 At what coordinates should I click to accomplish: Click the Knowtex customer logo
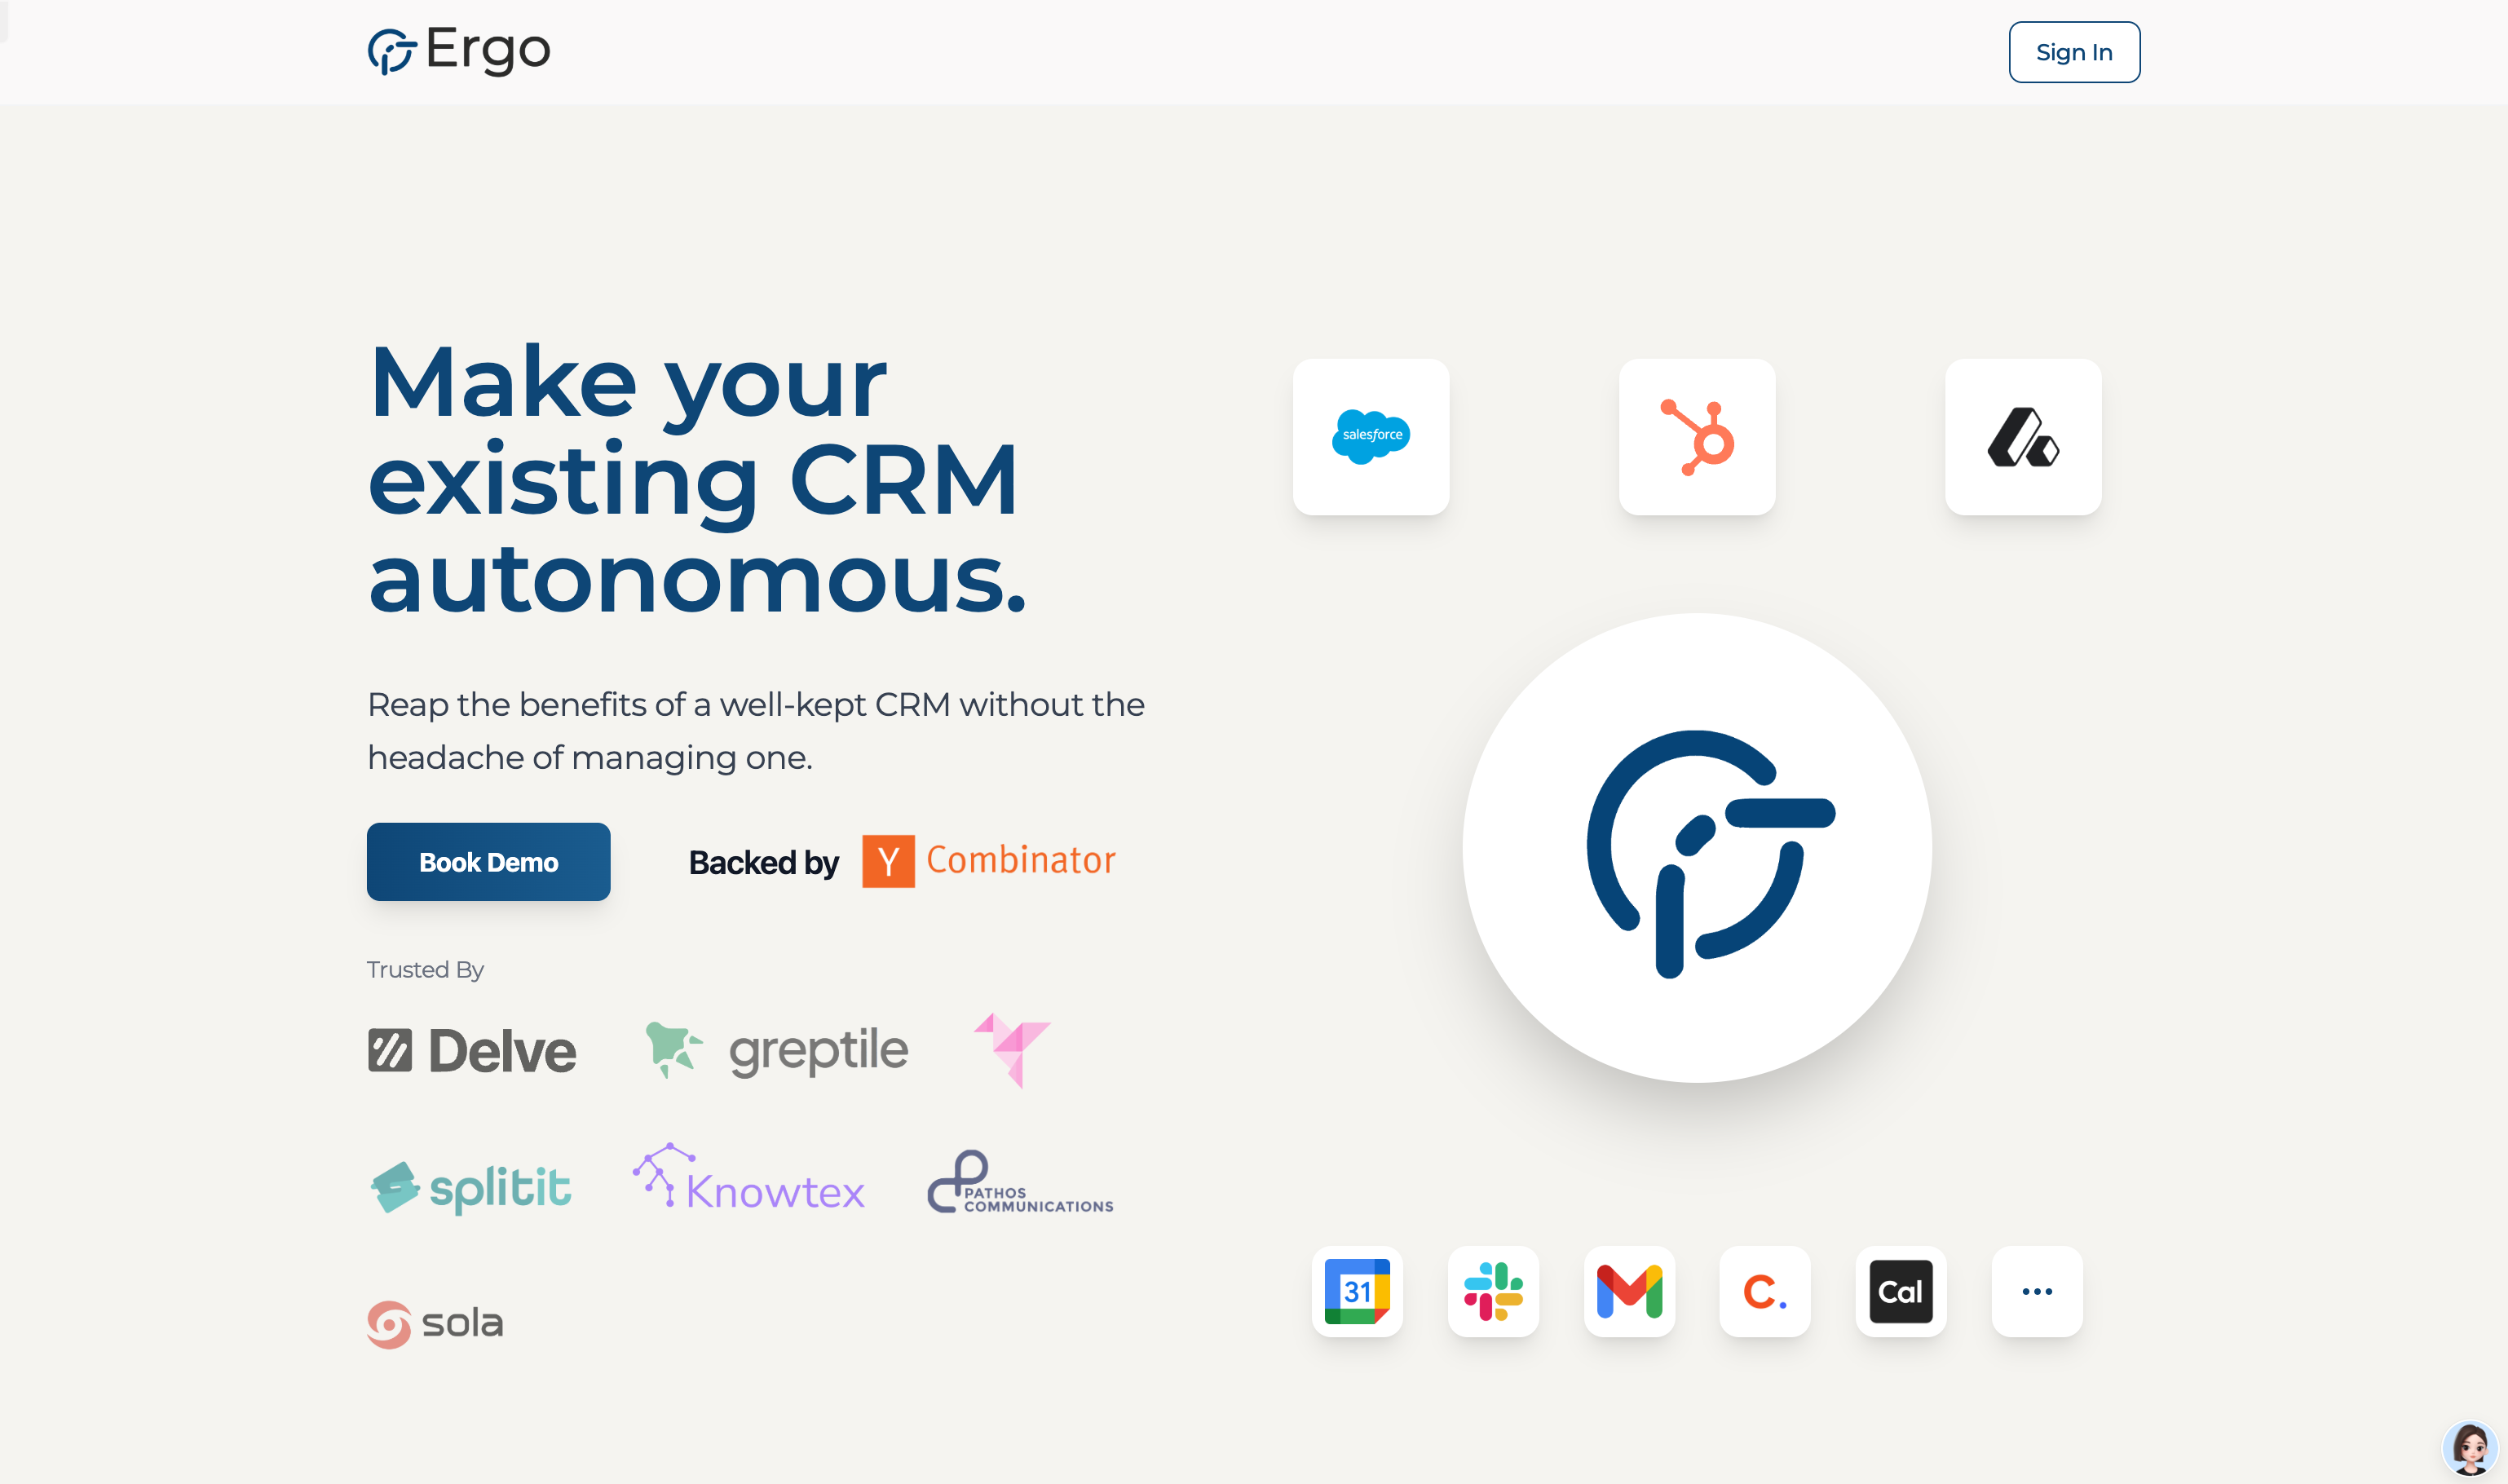(749, 1180)
